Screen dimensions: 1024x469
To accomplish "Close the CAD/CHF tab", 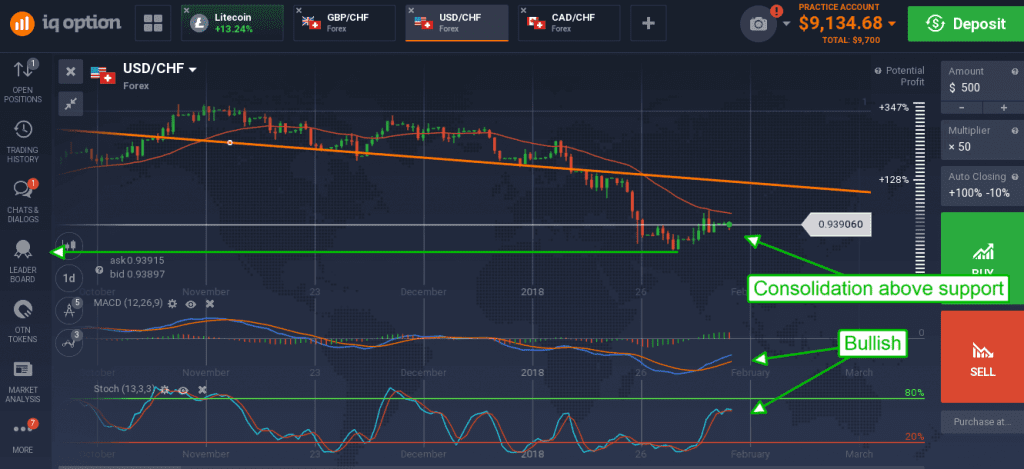I will pyautogui.click(x=523, y=10).
